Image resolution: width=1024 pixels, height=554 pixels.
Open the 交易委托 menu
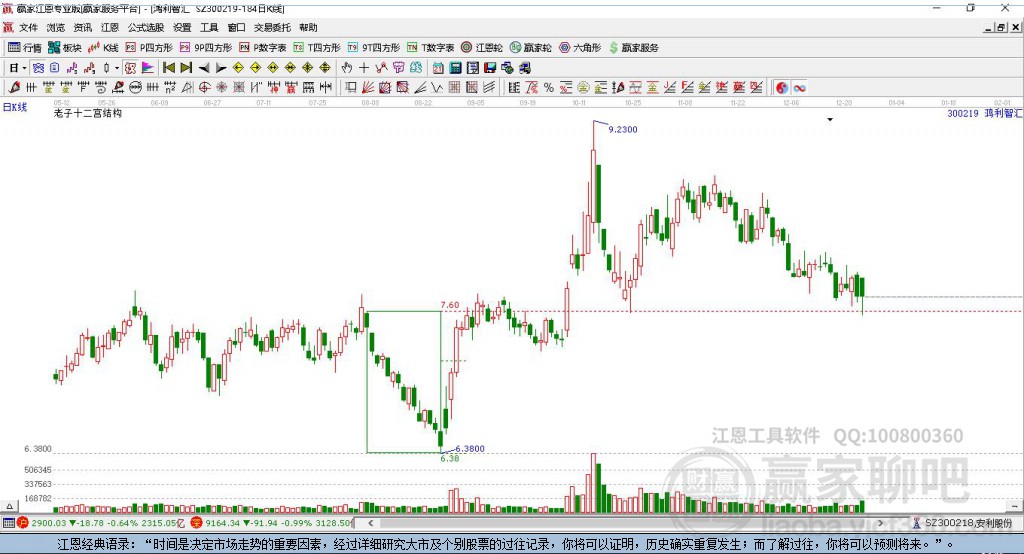tap(272, 27)
